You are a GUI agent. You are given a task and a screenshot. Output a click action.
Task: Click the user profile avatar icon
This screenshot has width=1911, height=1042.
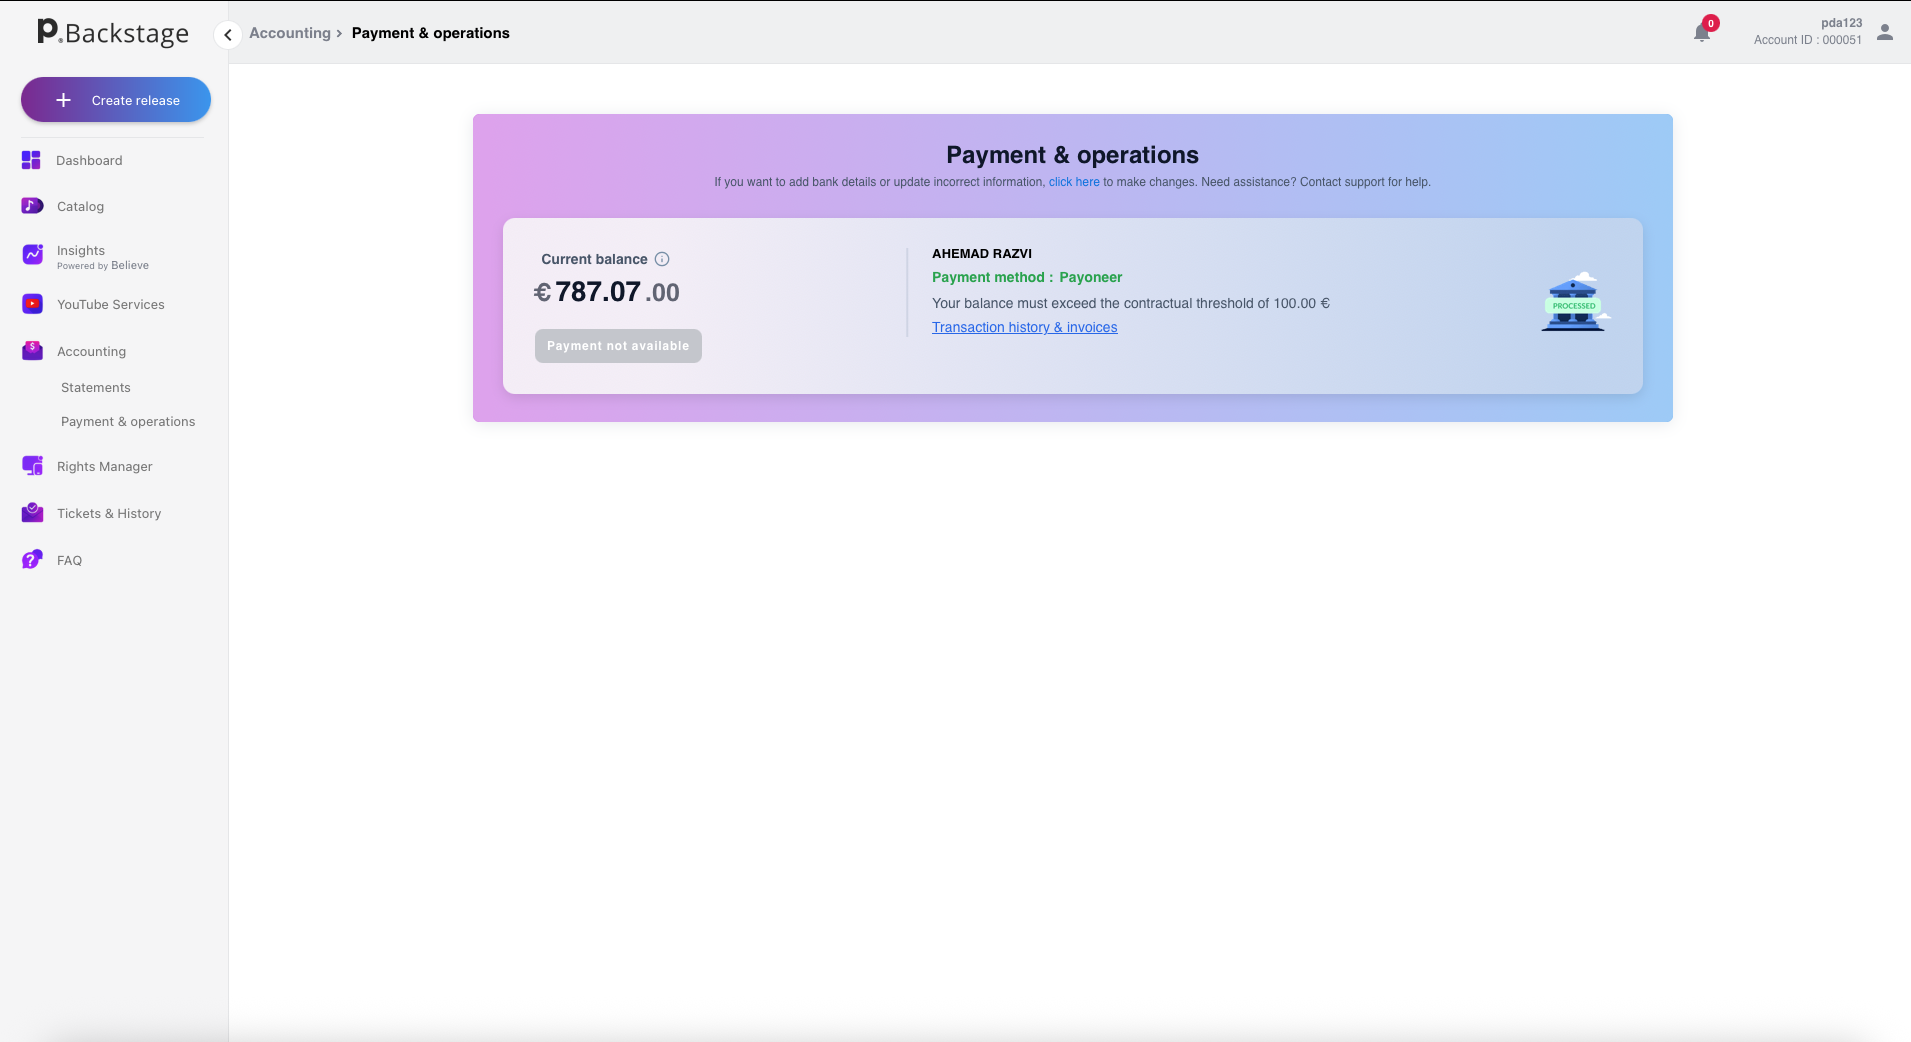tap(1885, 33)
